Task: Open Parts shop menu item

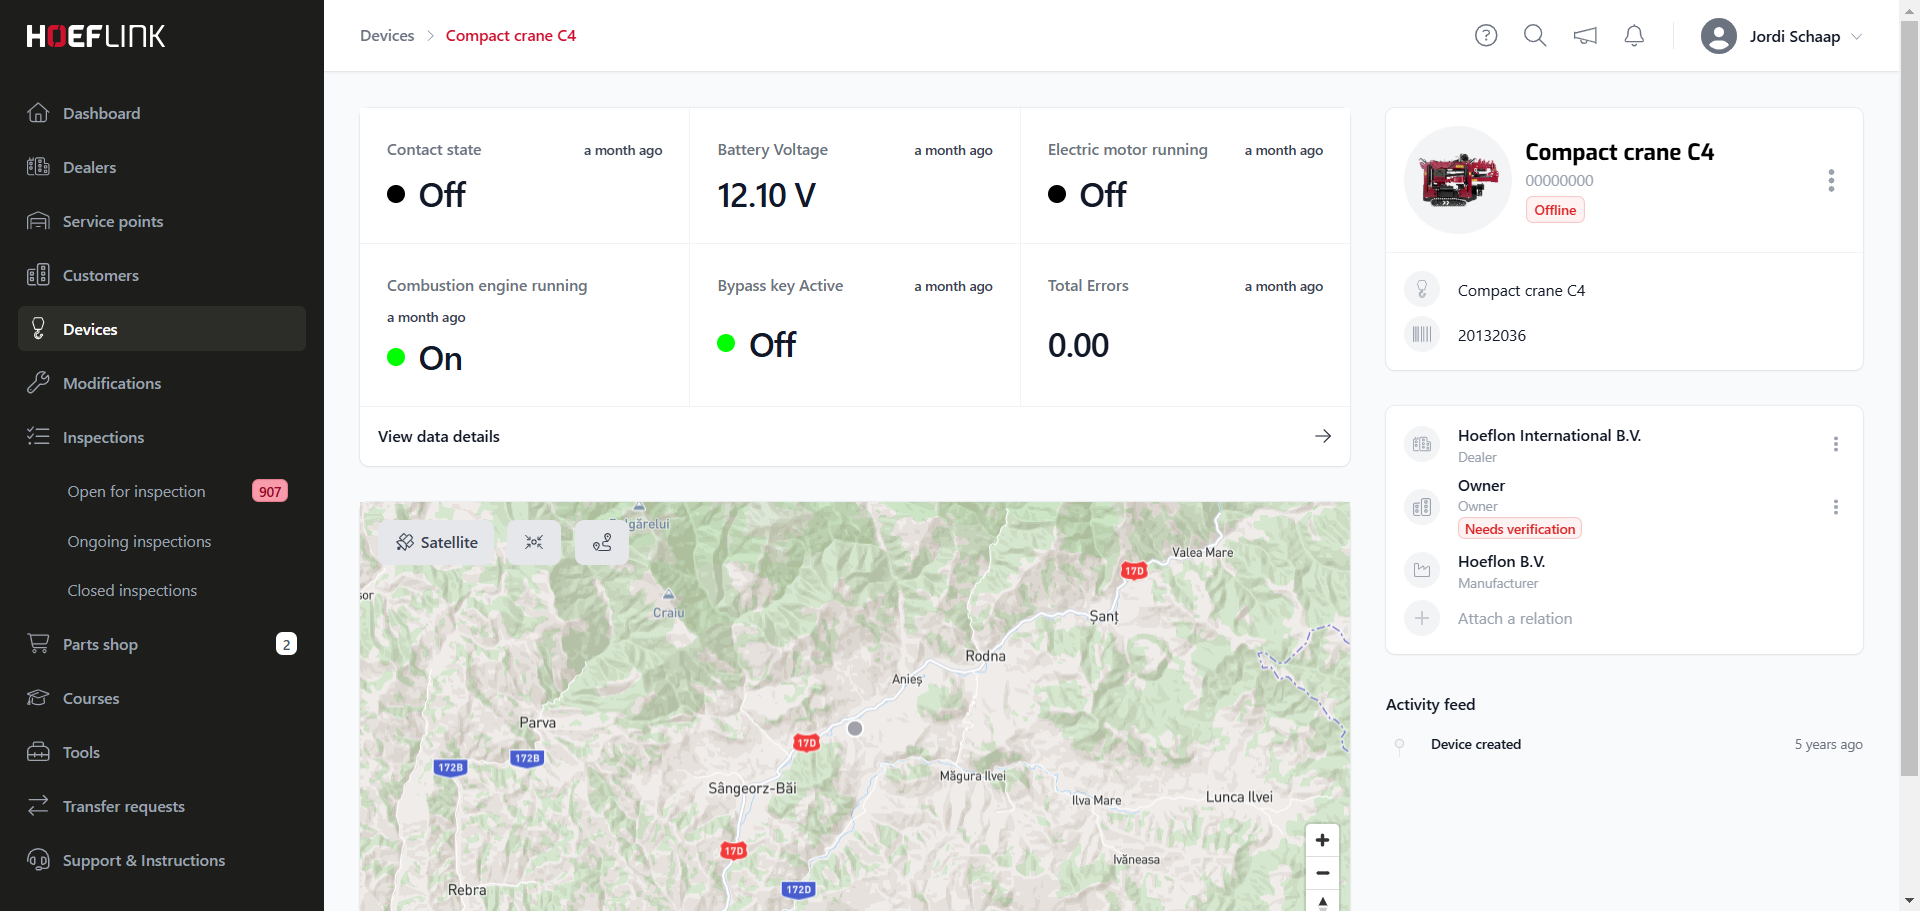Action: coord(100,644)
